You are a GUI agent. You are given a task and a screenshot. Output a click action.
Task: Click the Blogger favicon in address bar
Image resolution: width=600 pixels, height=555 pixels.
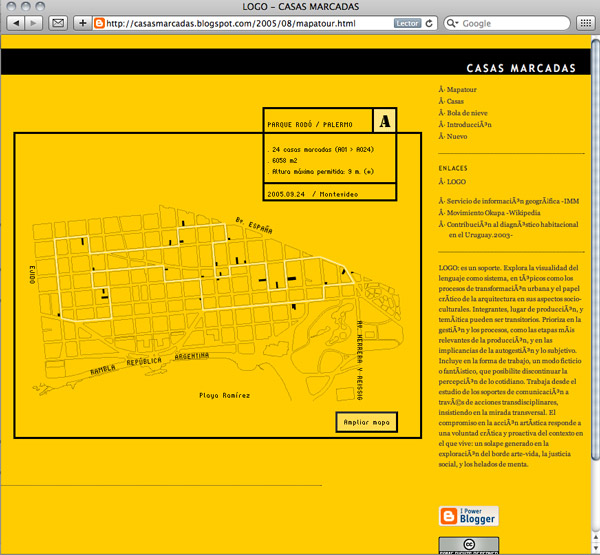pos(99,23)
